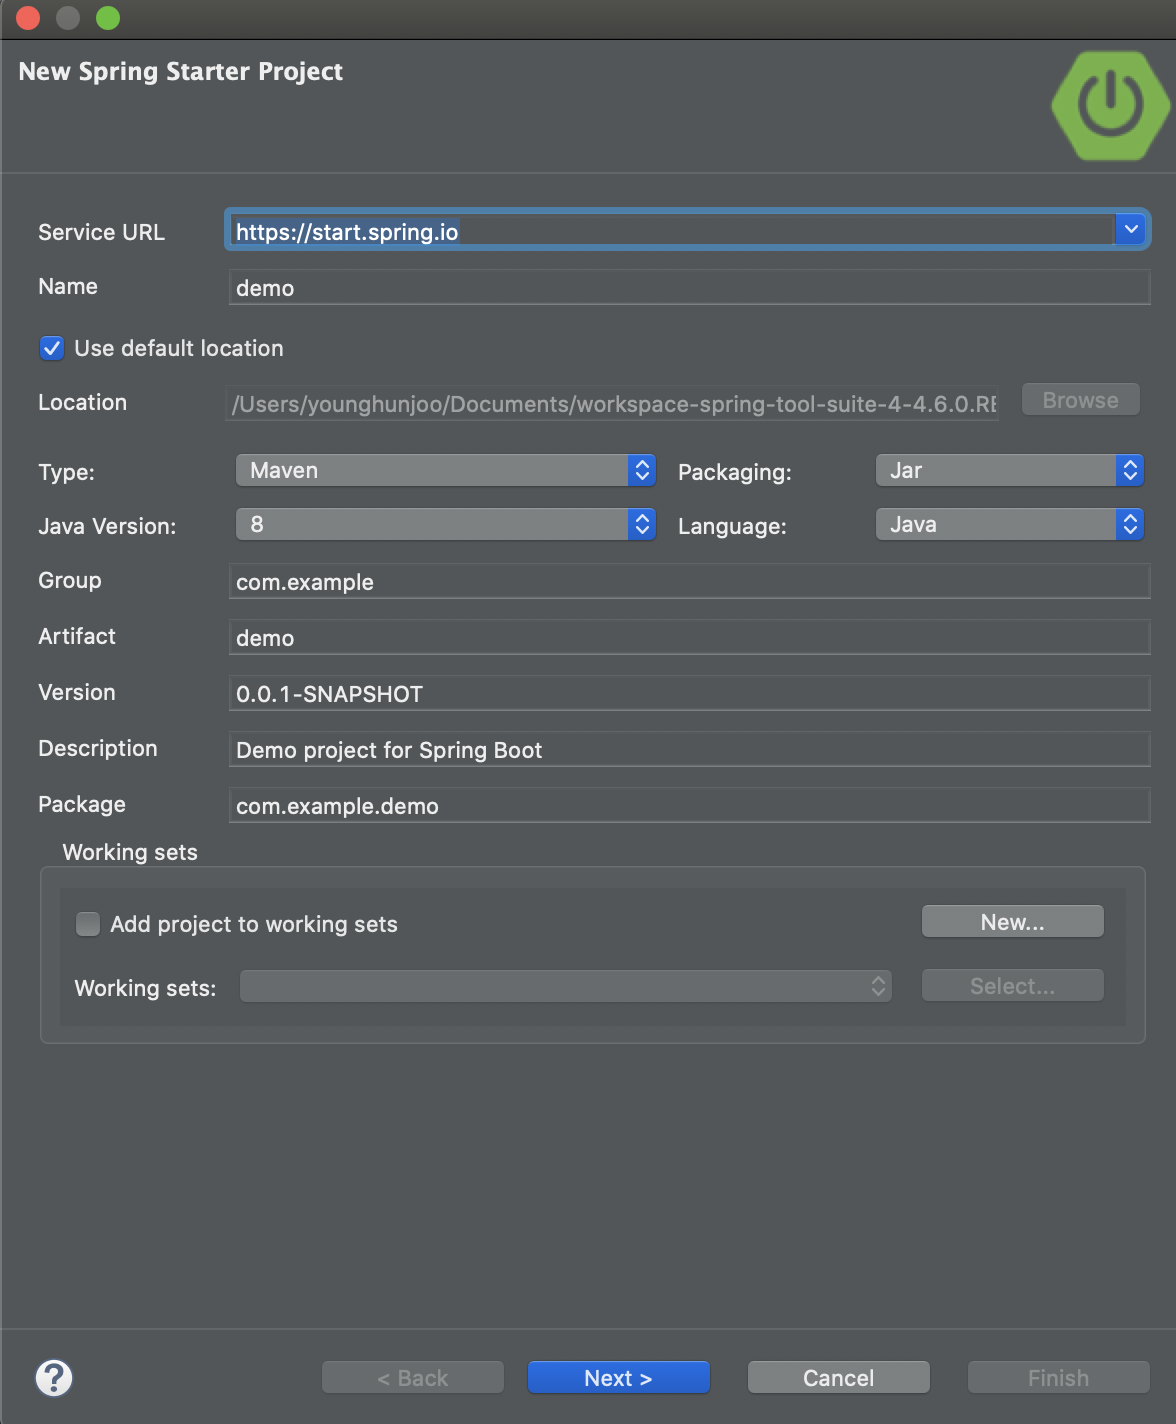Screen dimensions: 1176x1424
Task: Click the Group field com.example
Action: (690, 581)
